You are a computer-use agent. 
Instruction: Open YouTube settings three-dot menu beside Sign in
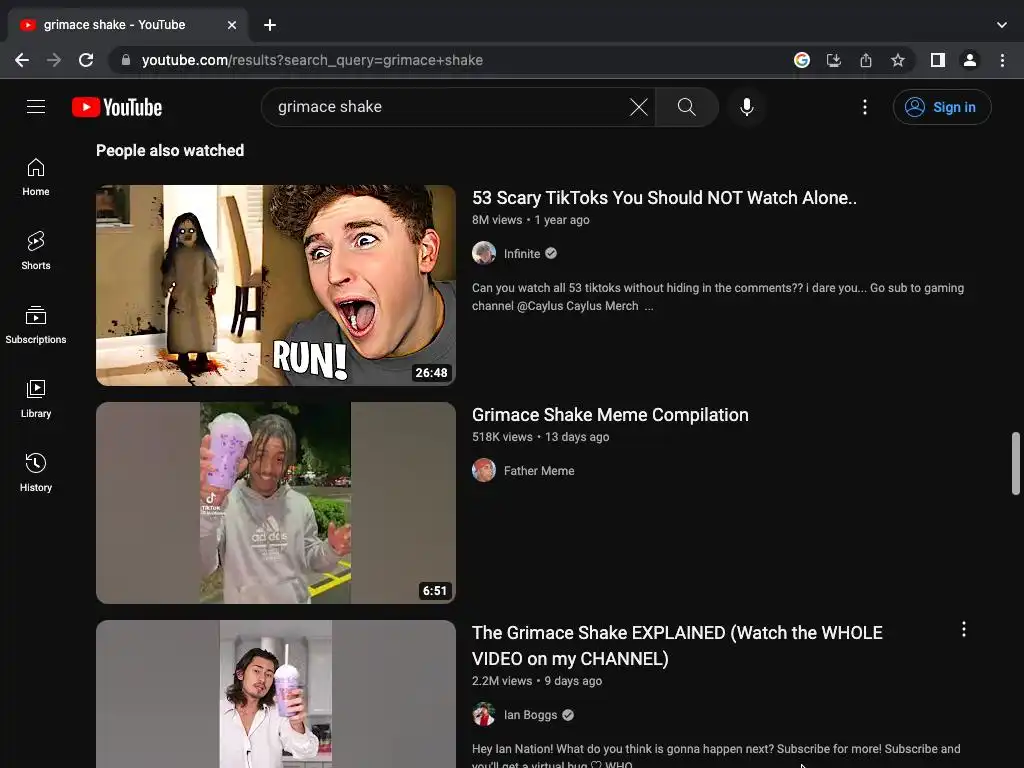(865, 107)
